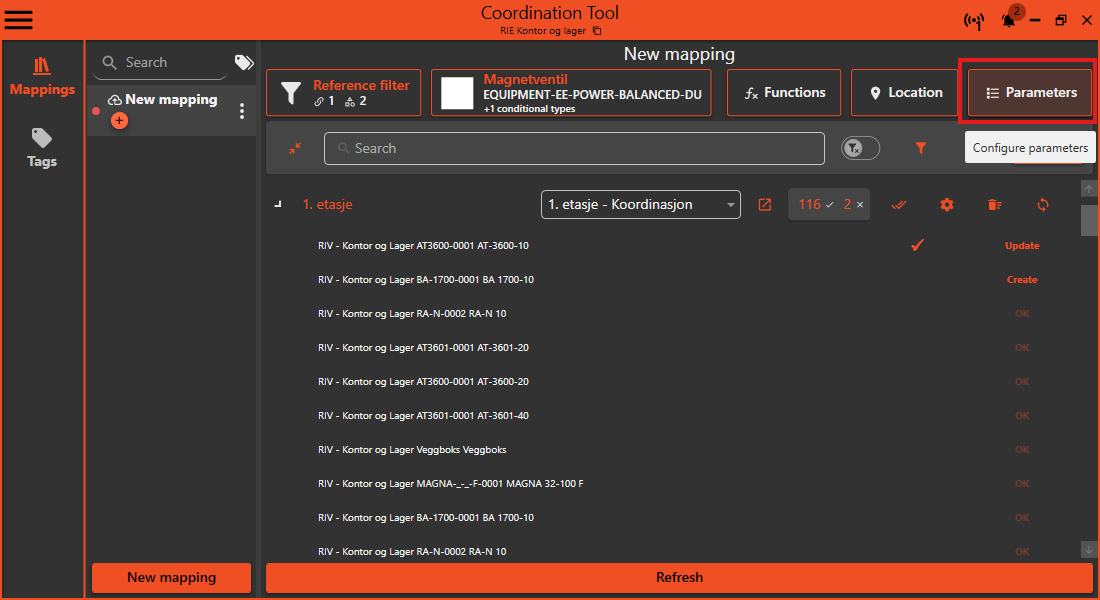
Task: Select Tags in the left sidebar
Action: (x=41, y=148)
